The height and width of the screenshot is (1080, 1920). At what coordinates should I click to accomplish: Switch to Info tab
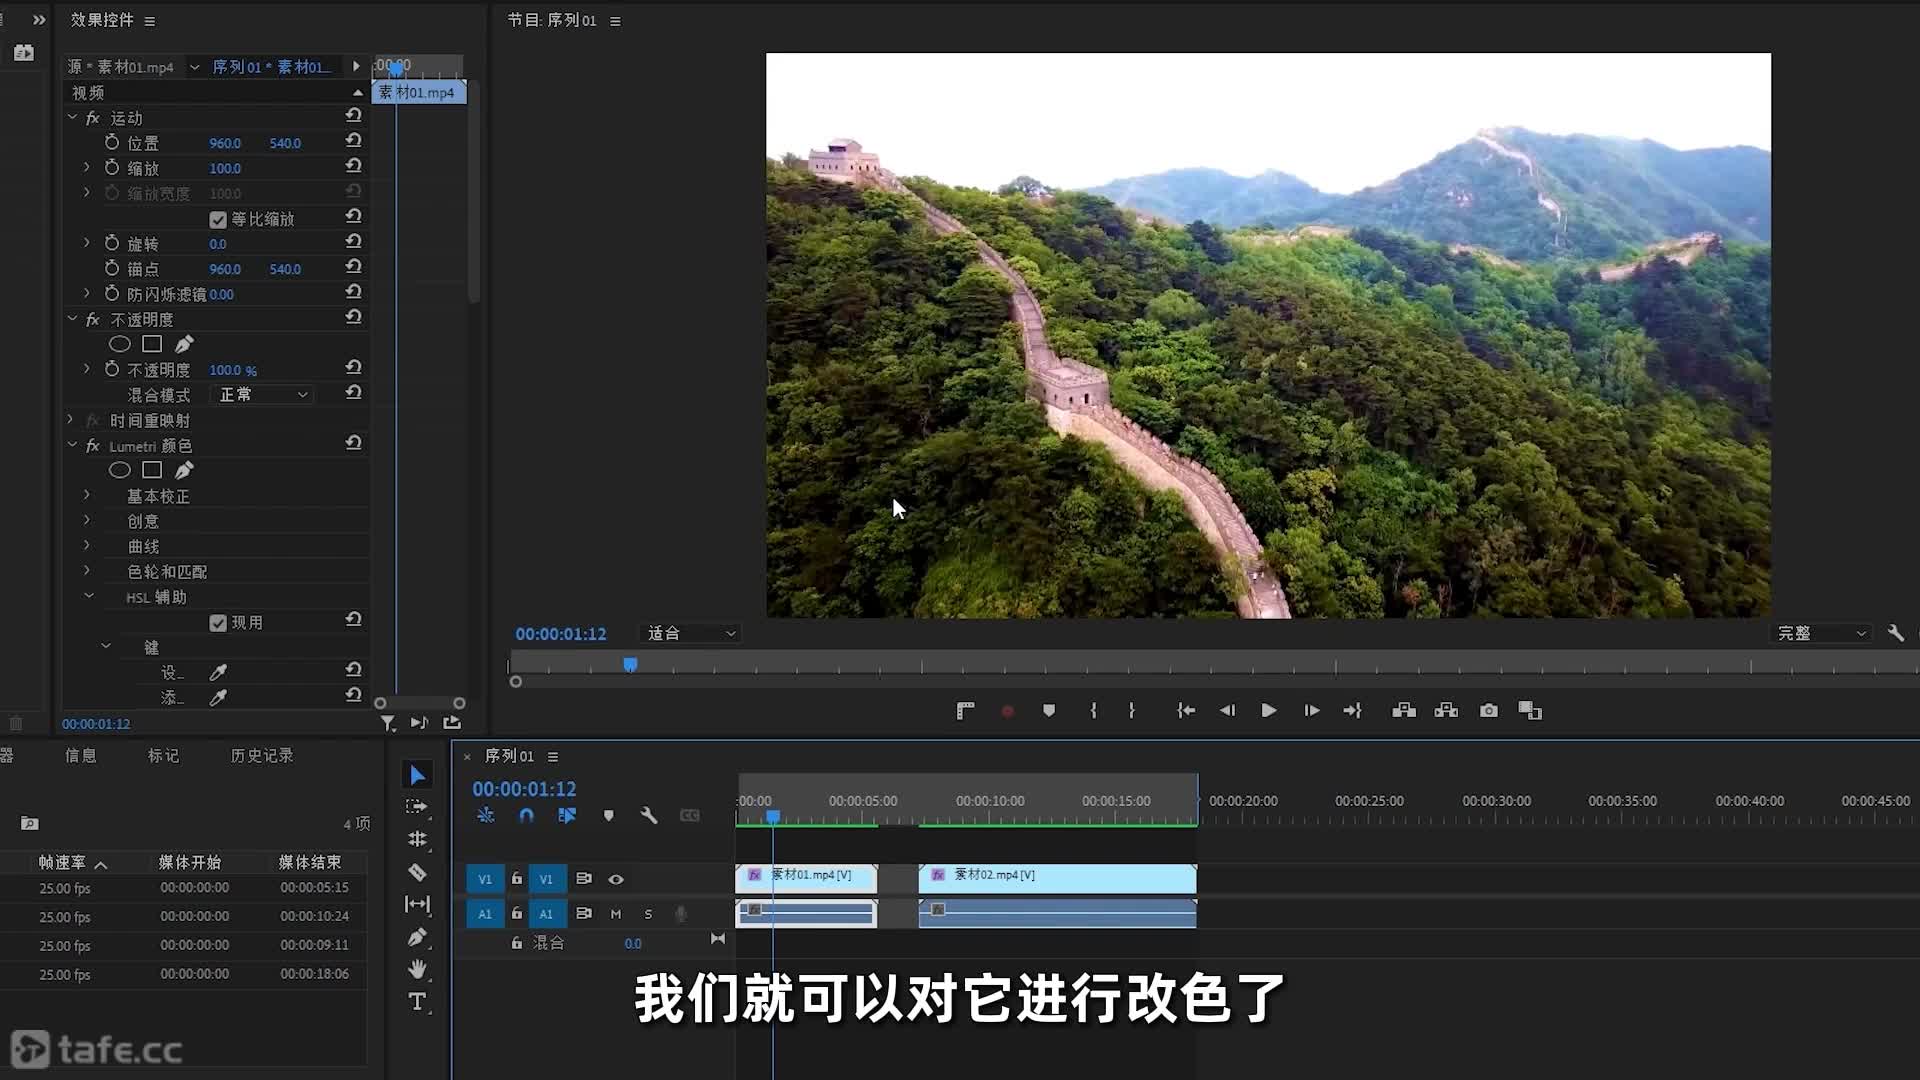coord(81,756)
